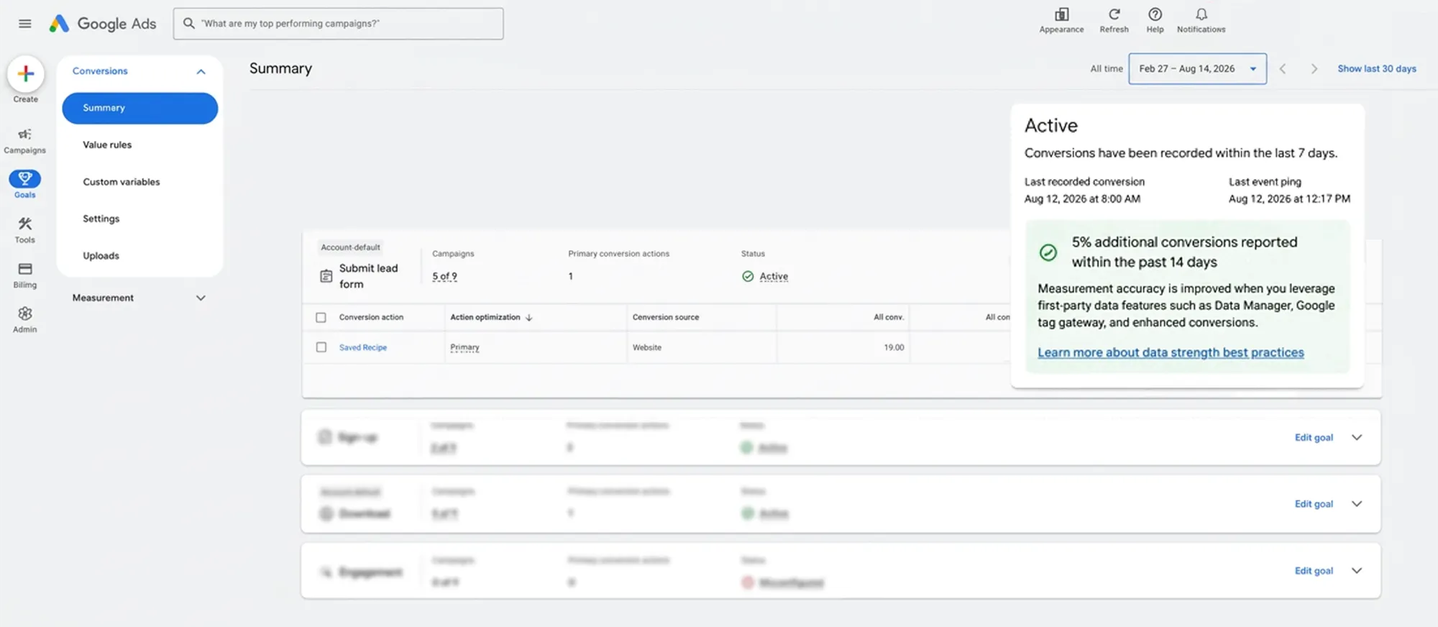Click the 19.00 All conv. value
The image size is (1438, 627).
coord(893,348)
